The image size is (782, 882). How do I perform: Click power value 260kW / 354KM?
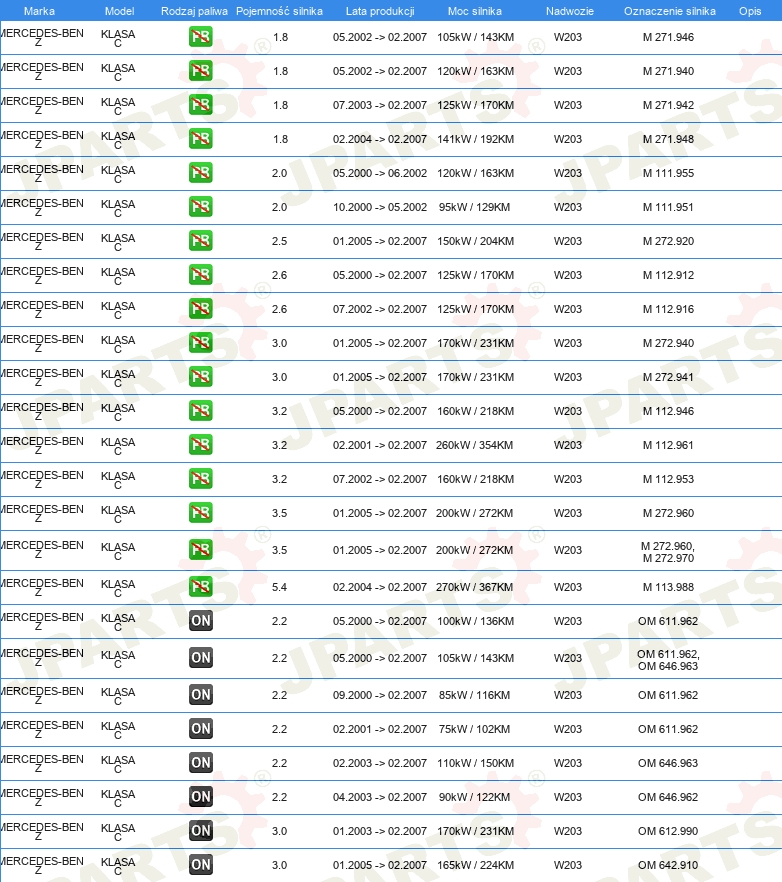[474, 445]
